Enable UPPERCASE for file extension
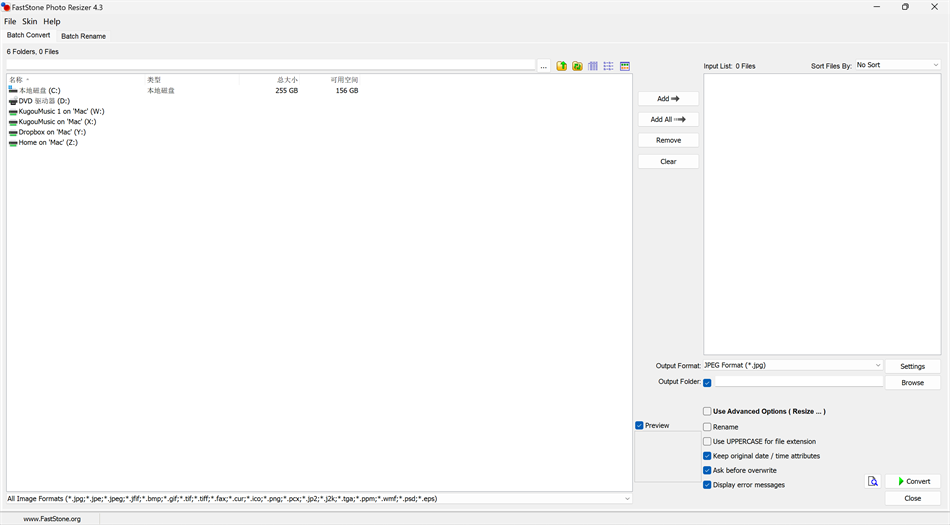 pyautogui.click(x=707, y=441)
